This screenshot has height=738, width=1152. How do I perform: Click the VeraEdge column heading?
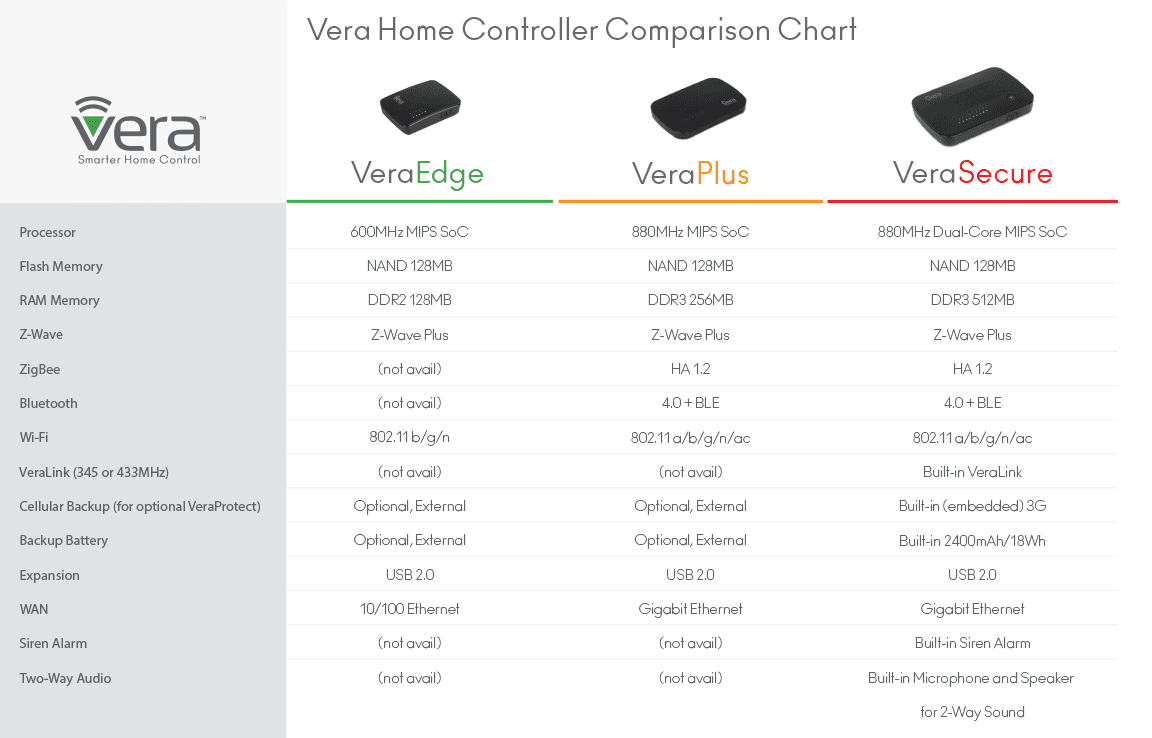pyautogui.click(x=417, y=173)
